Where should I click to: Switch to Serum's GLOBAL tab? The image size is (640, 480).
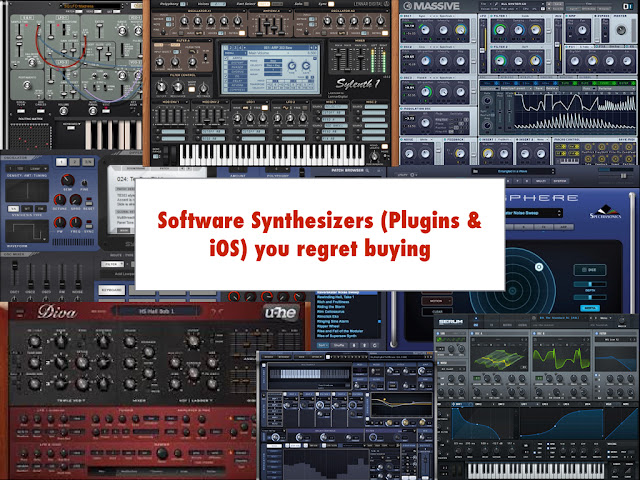point(523,325)
